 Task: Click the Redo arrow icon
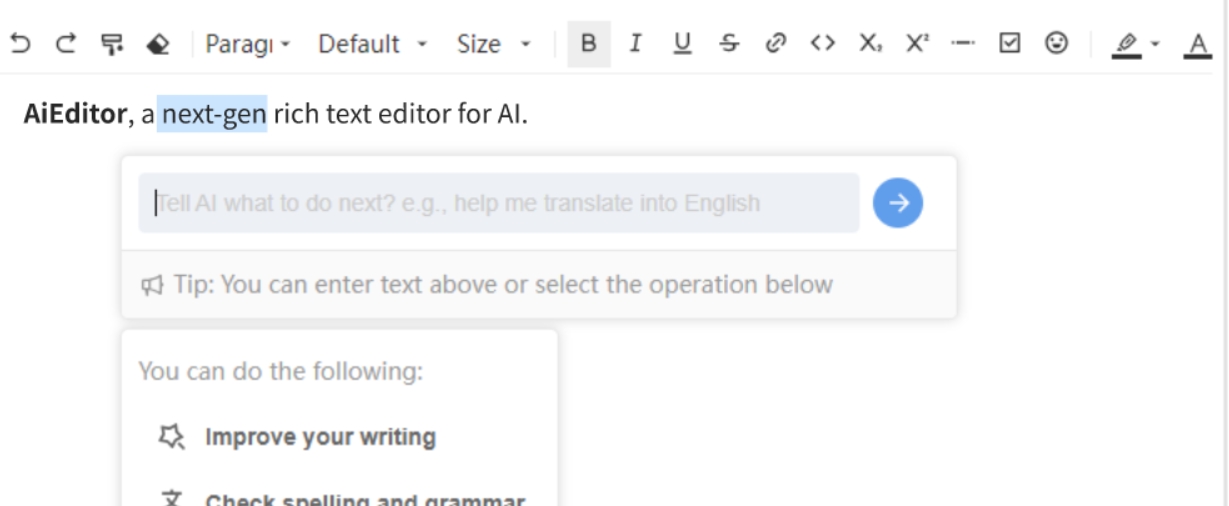coord(66,44)
